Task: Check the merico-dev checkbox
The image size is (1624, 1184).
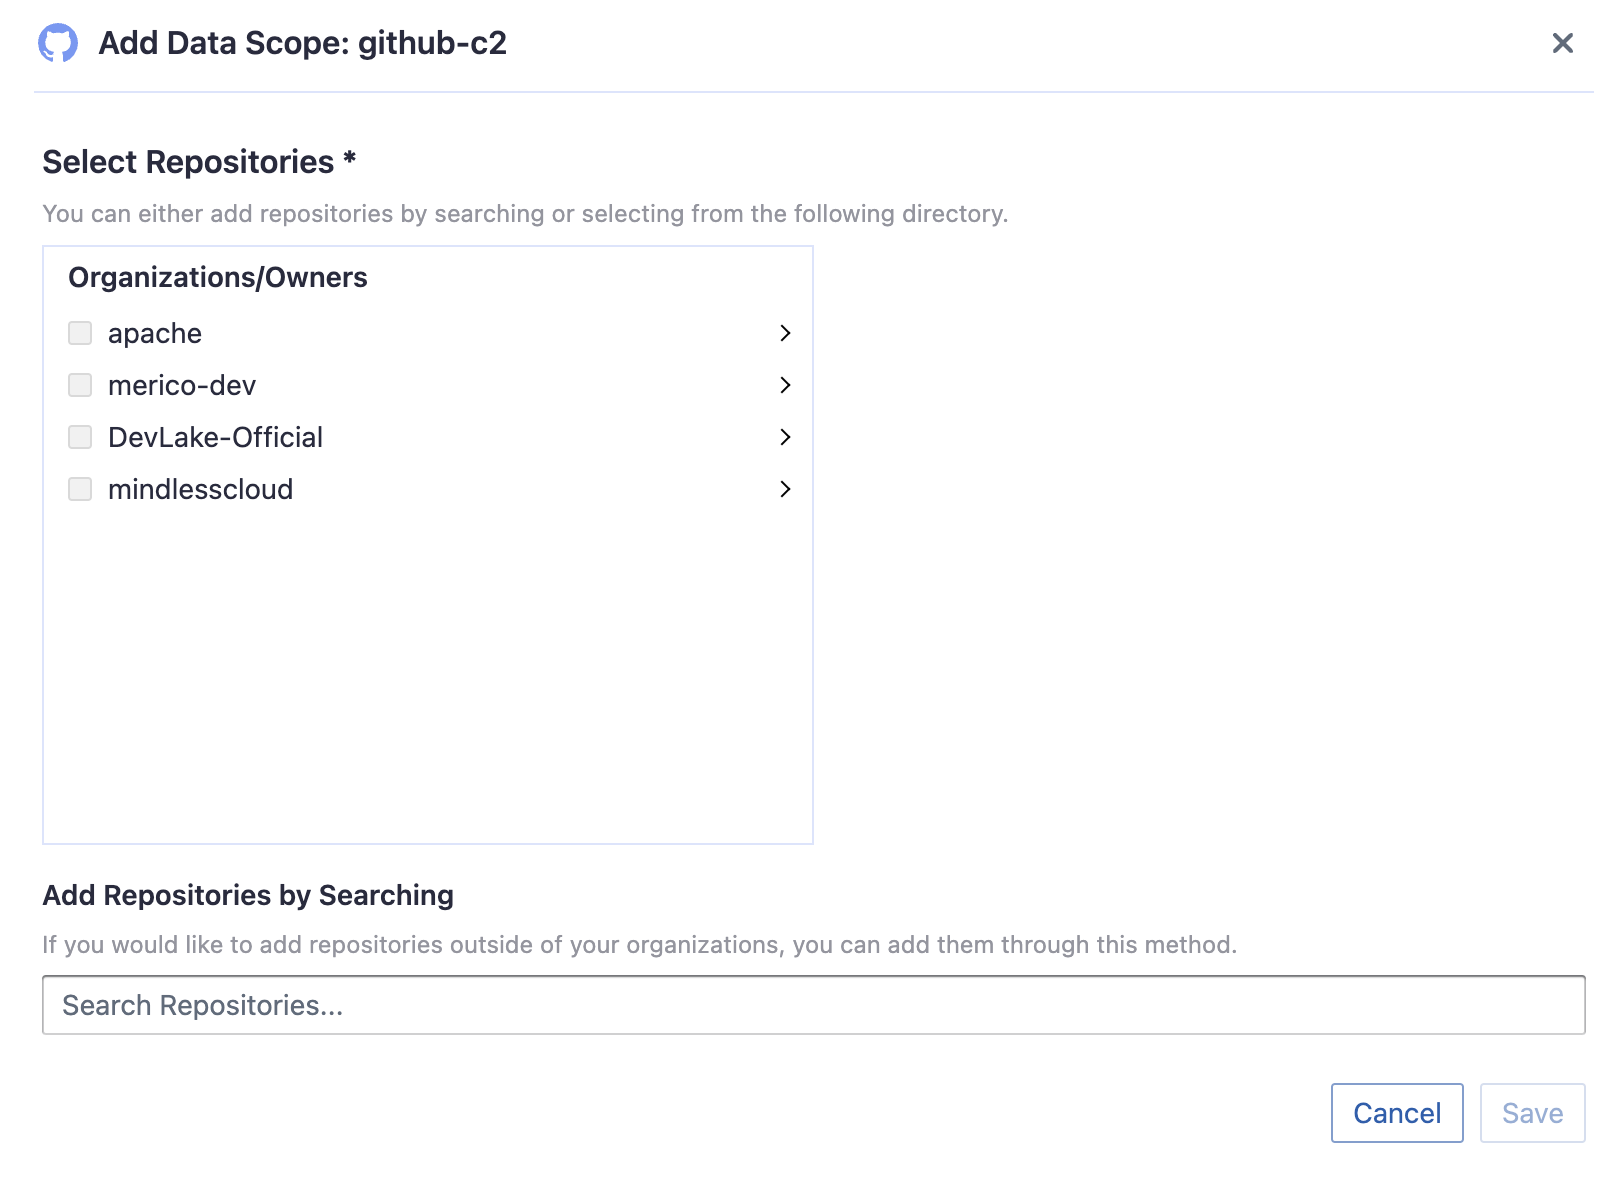Action: (x=80, y=385)
